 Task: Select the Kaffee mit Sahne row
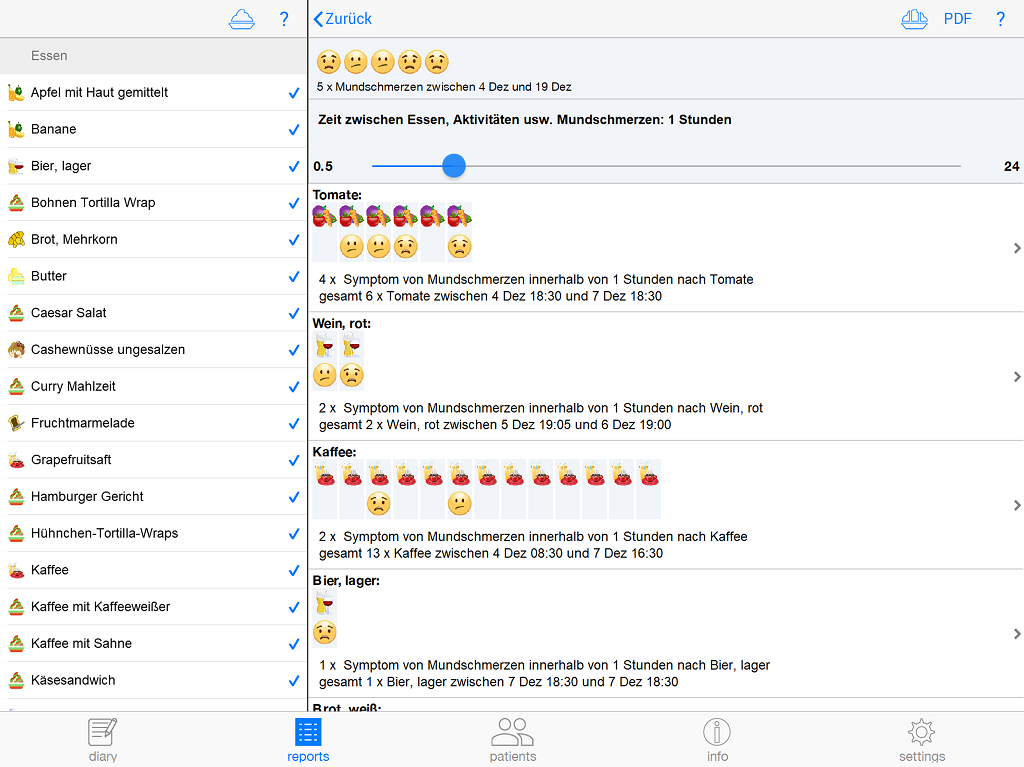(153, 644)
